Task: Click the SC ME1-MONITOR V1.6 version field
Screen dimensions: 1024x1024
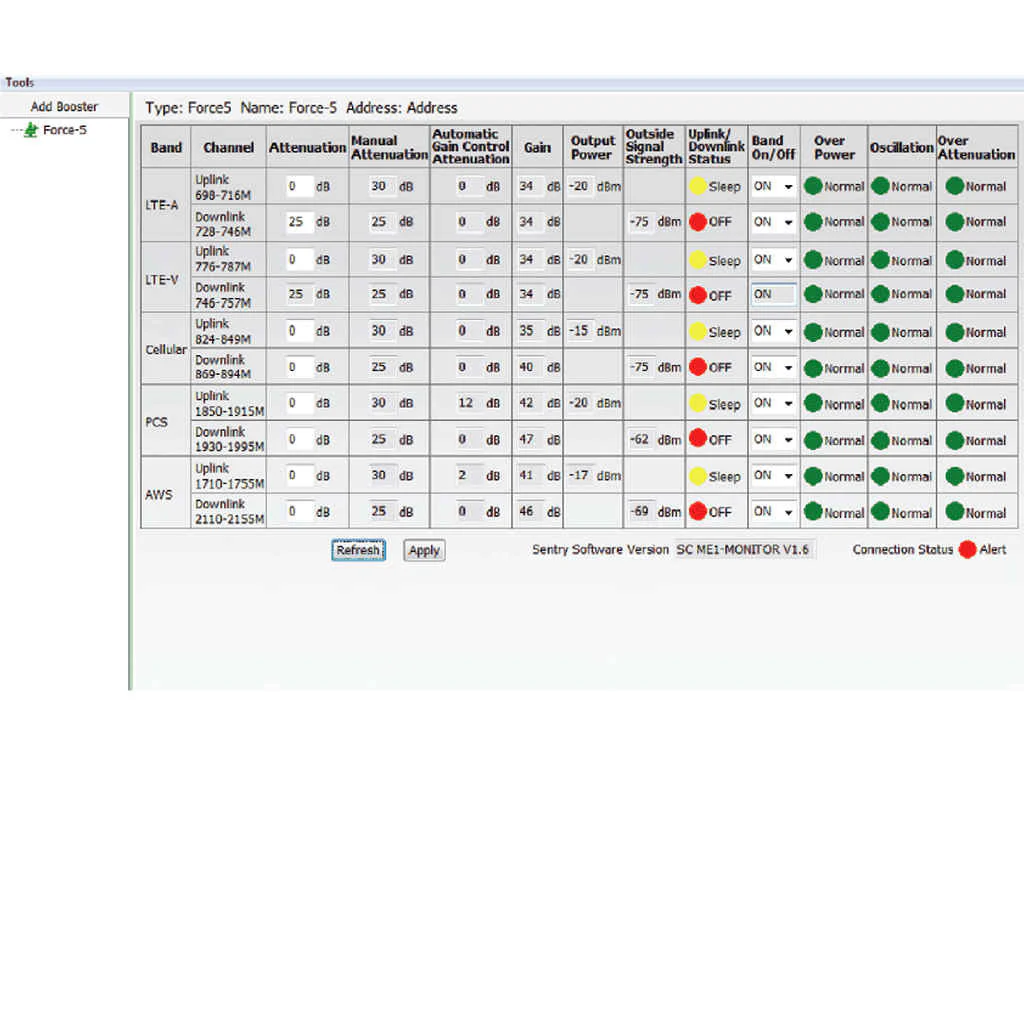Action: 744,549
